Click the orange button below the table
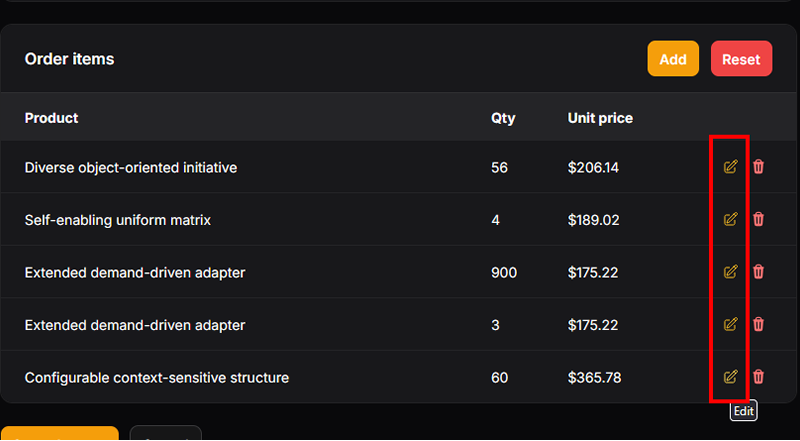 click(60, 434)
